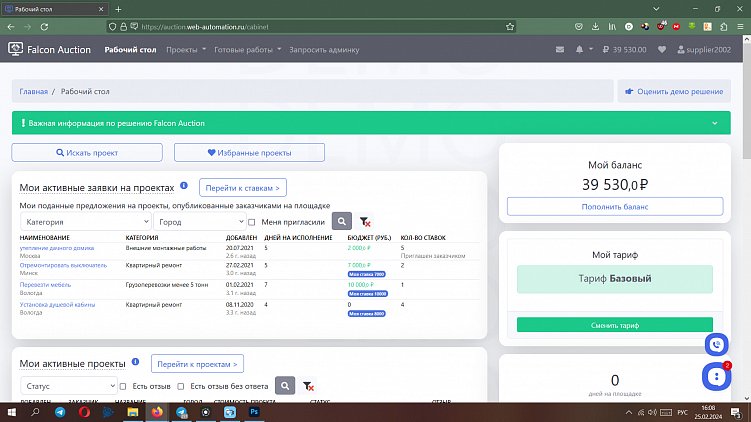751x422 pixels.
Task: Click Приглашен заказчиком text in first row
Action: click(432, 256)
